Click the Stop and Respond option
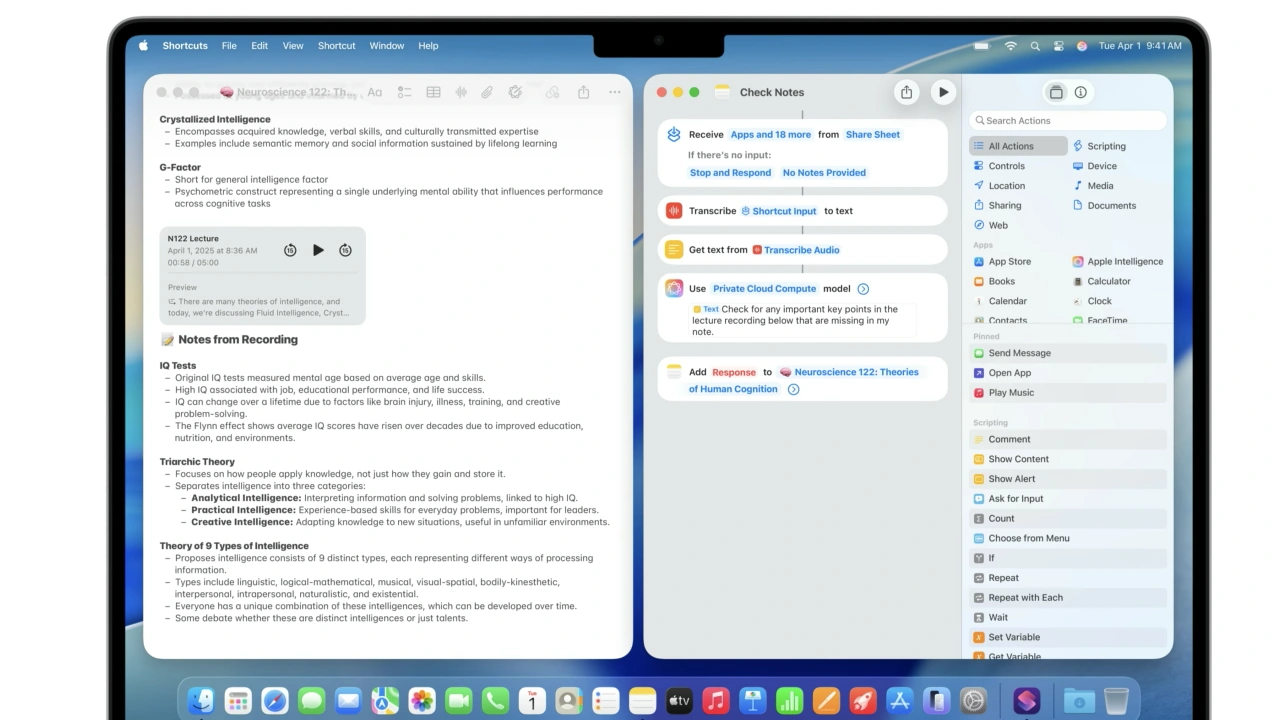Viewport: 1280px width, 720px height. pos(730,173)
